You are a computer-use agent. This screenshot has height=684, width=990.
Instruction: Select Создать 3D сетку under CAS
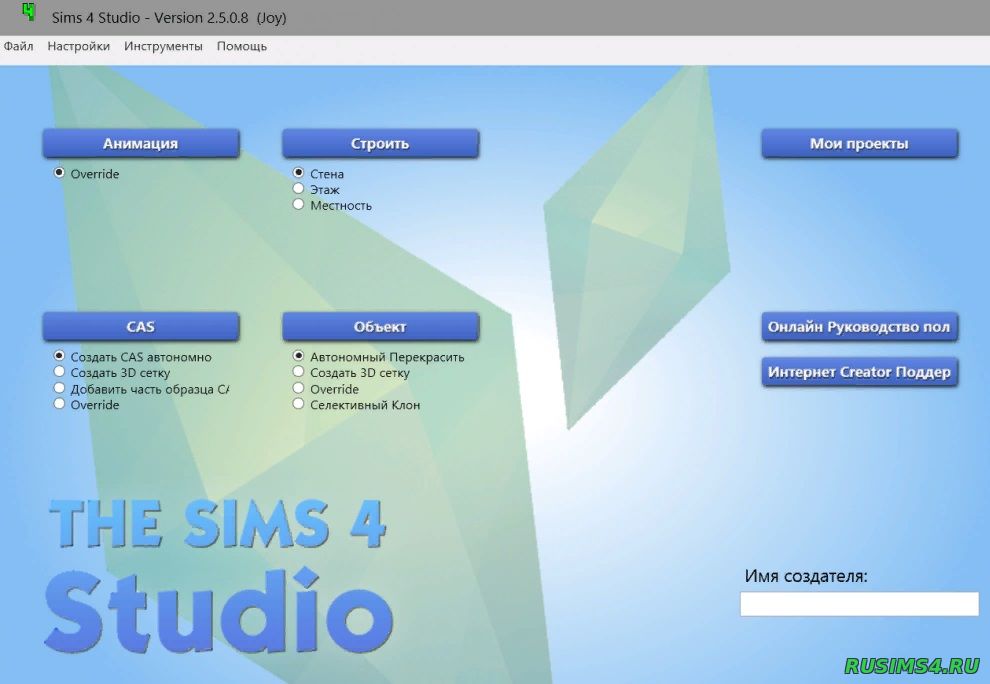point(60,372)
